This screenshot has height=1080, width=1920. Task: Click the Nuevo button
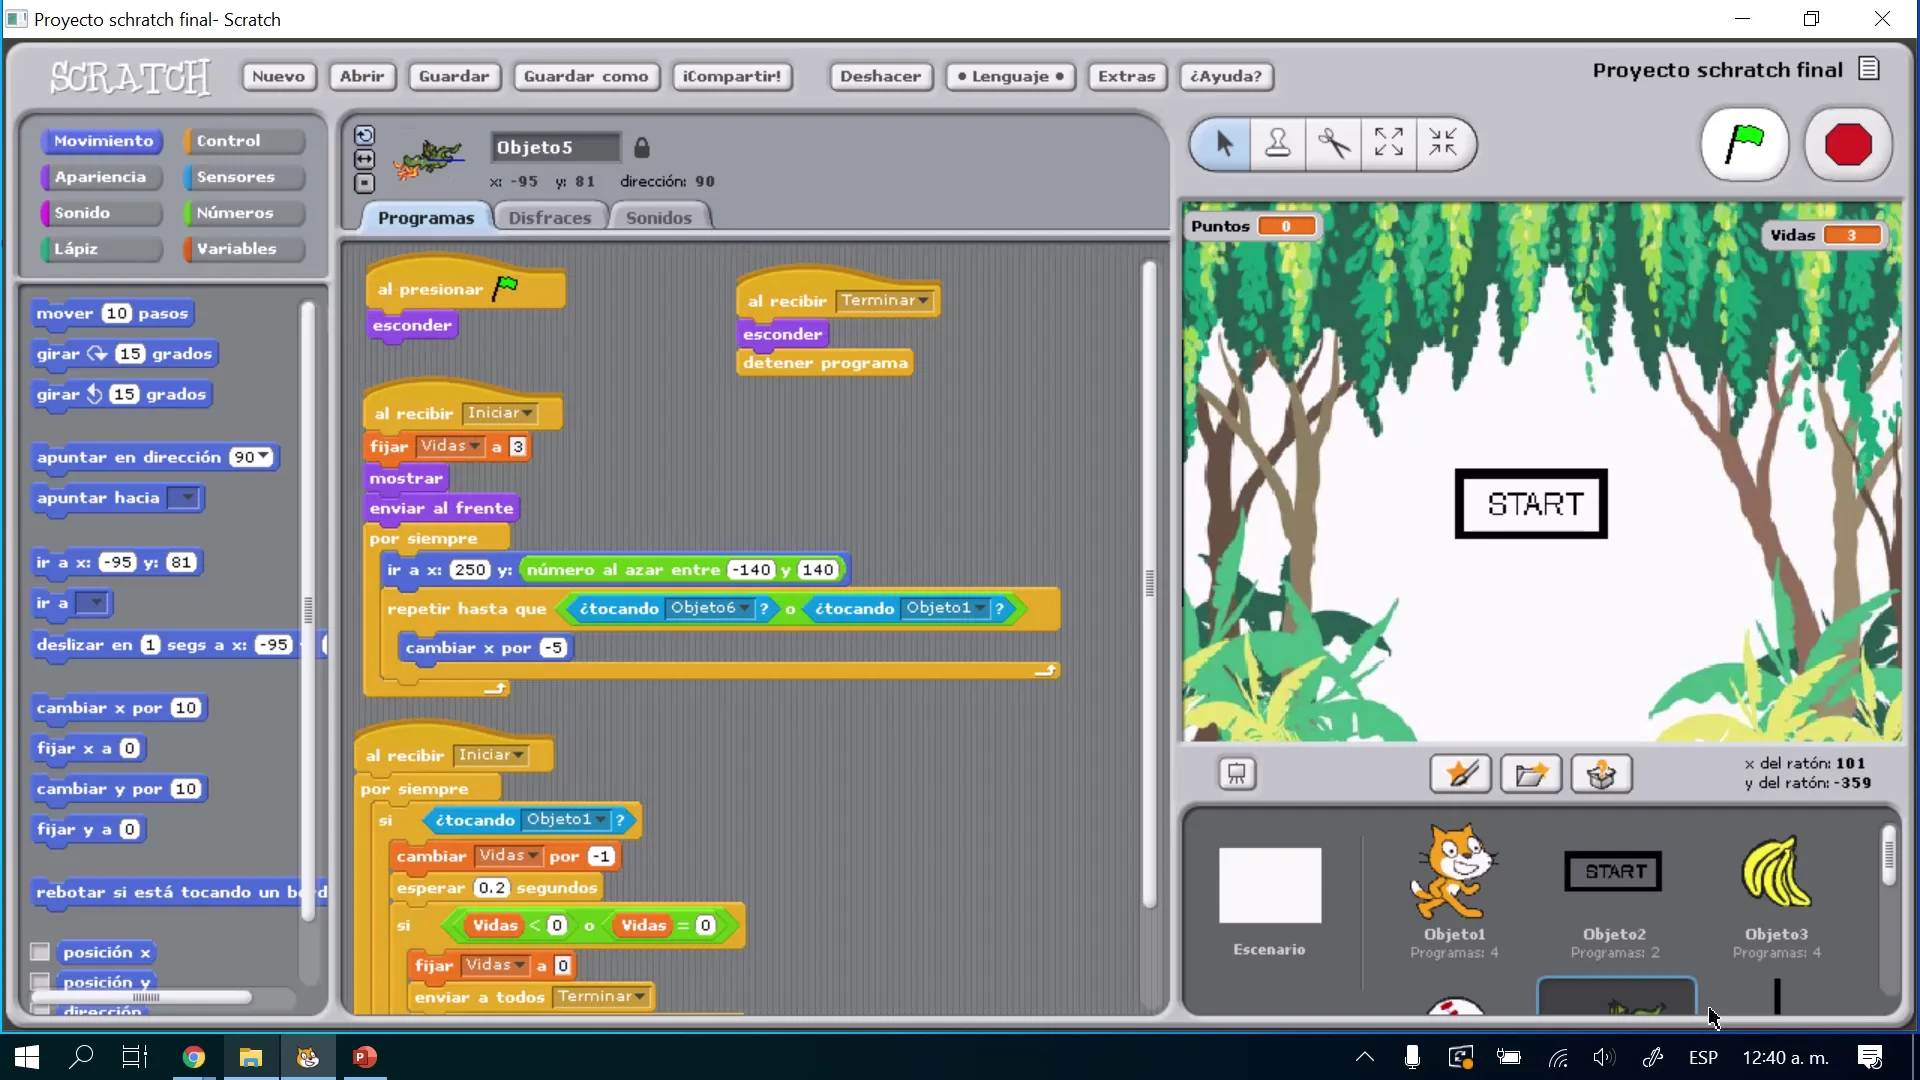278,76
